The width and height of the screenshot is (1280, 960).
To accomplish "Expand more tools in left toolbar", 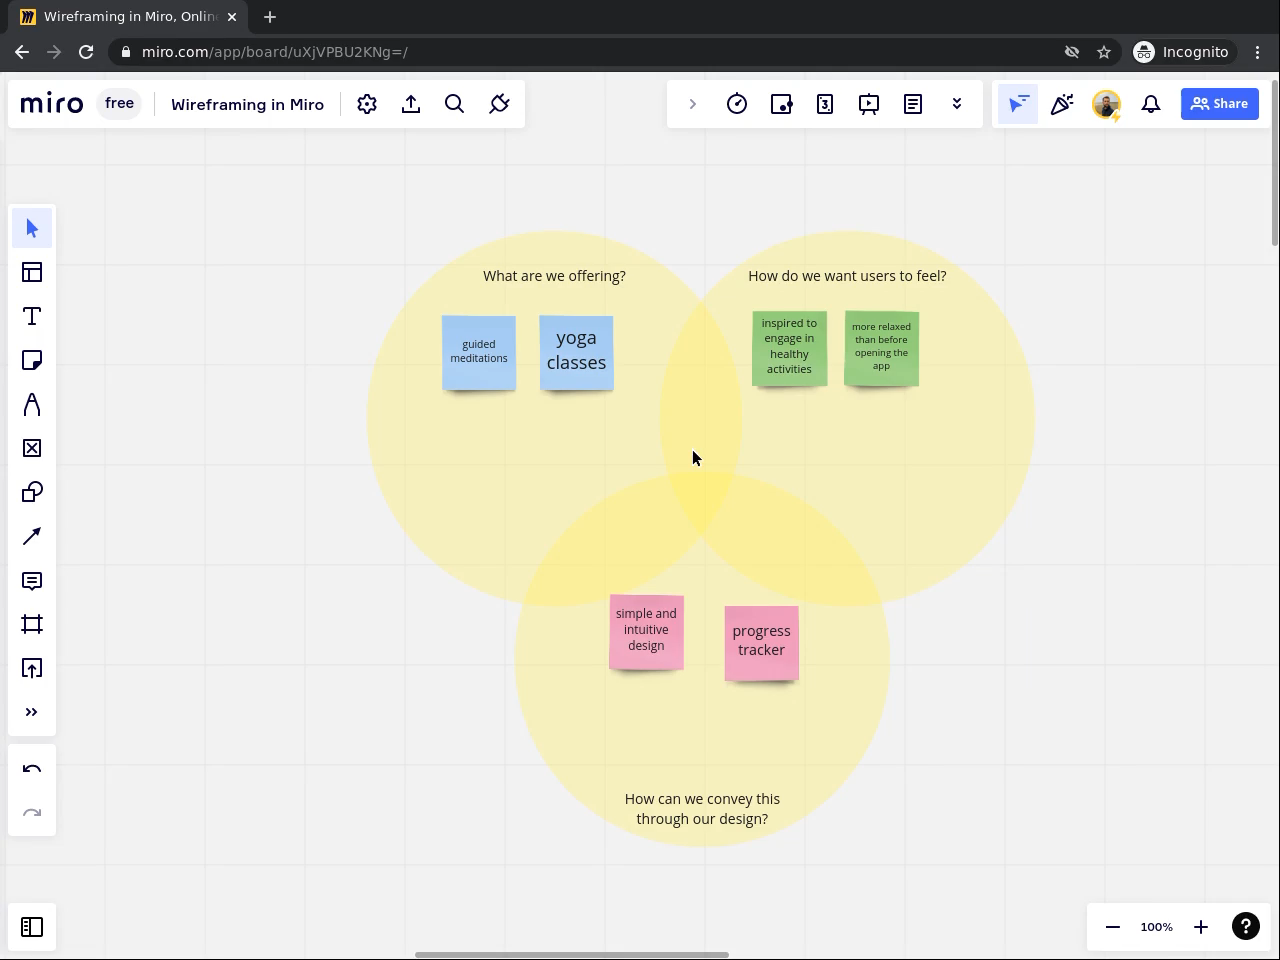I will click(32, 713).
